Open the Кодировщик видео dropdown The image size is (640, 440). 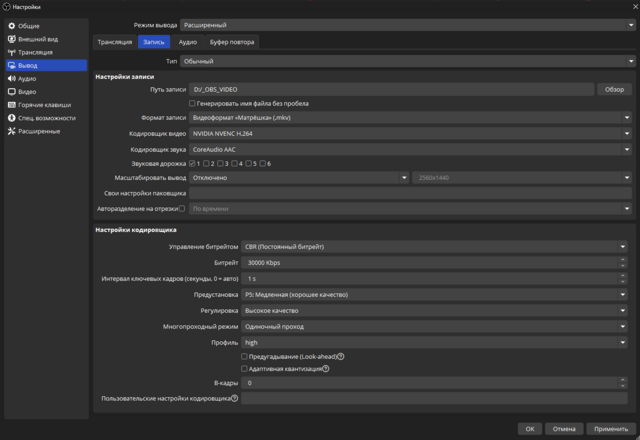point(411,133)
